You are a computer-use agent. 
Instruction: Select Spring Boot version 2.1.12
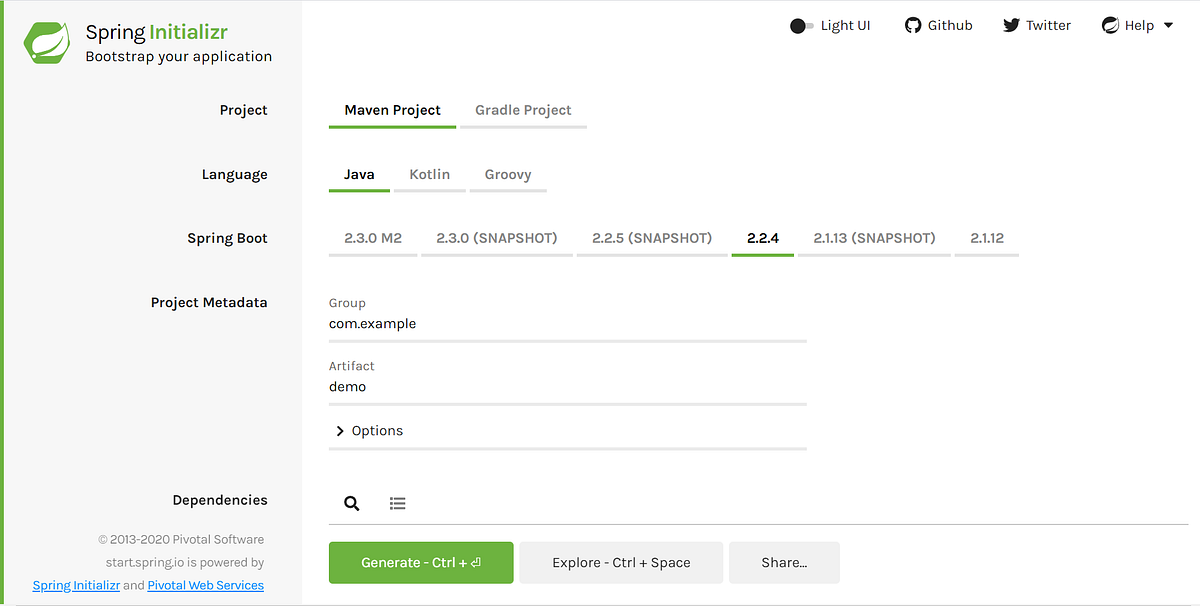coord(986,238)
